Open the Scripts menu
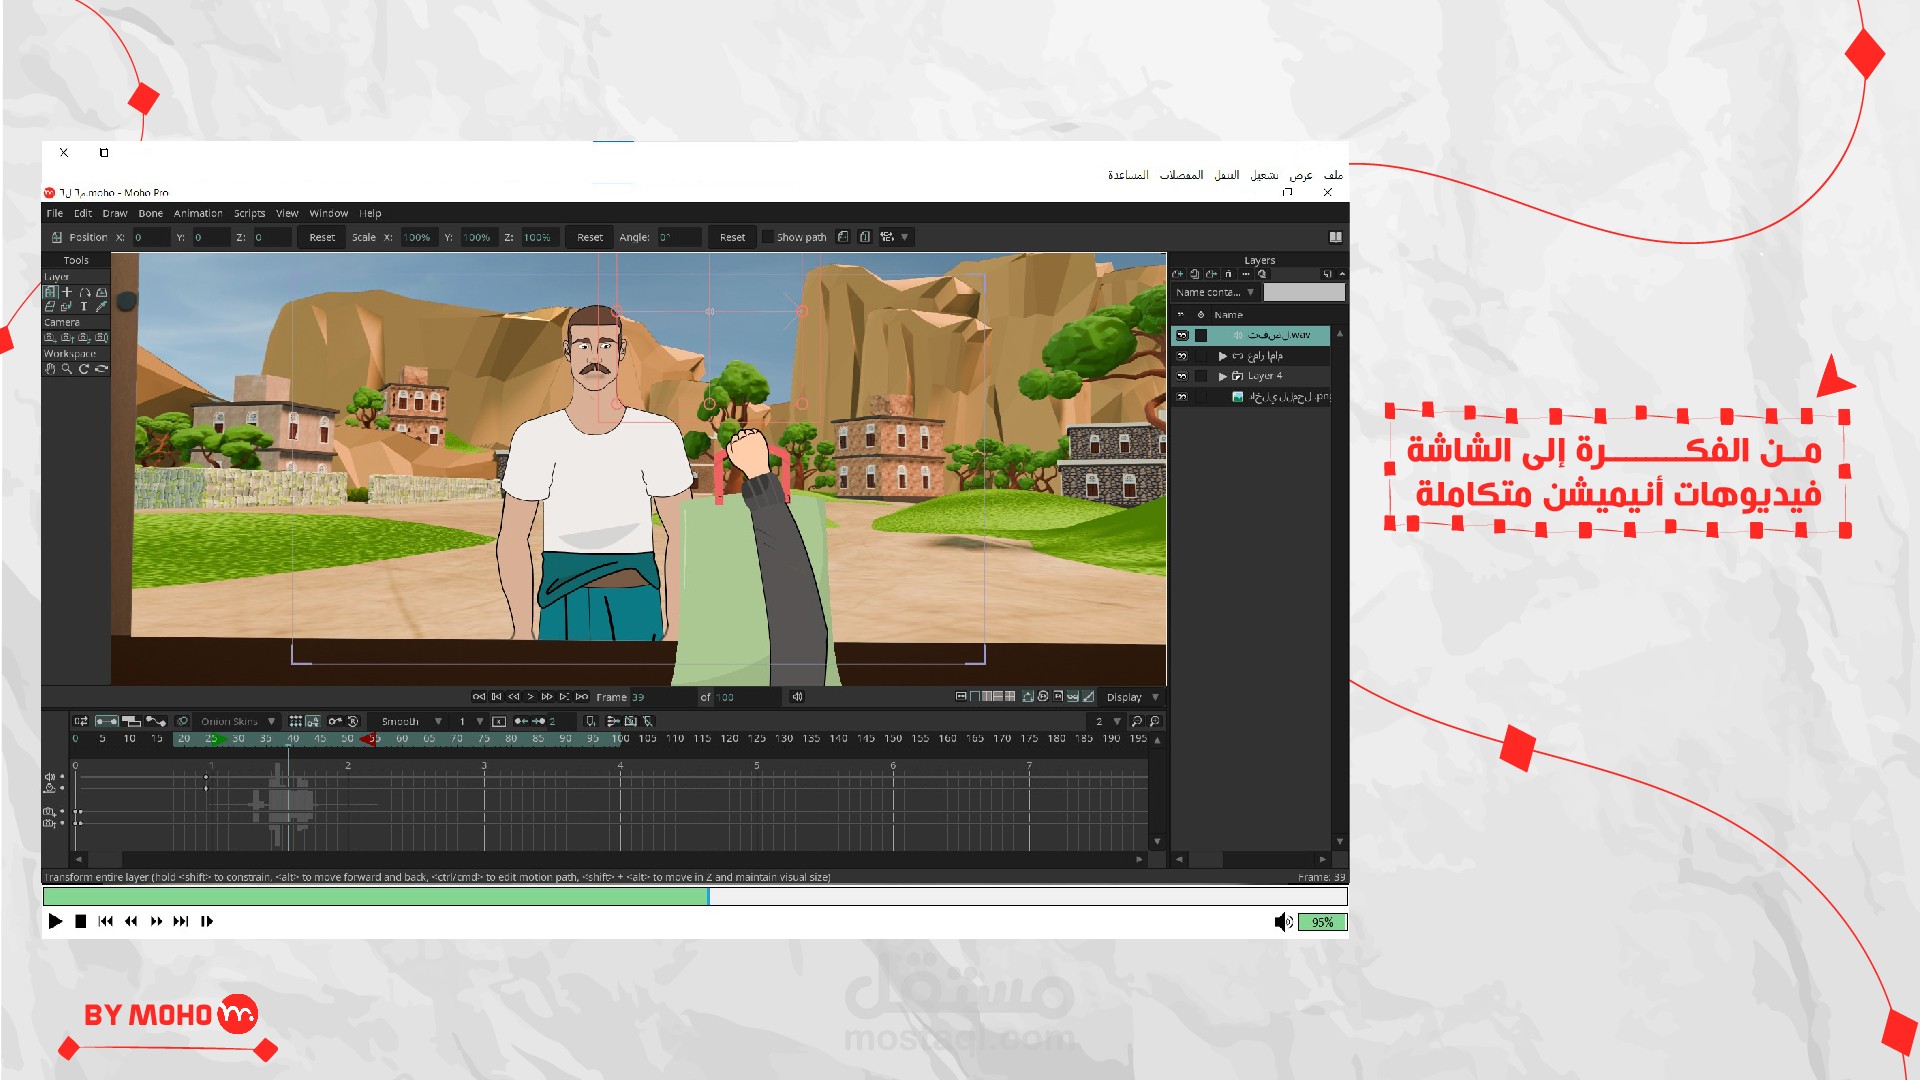 click(x=250, y=213)
